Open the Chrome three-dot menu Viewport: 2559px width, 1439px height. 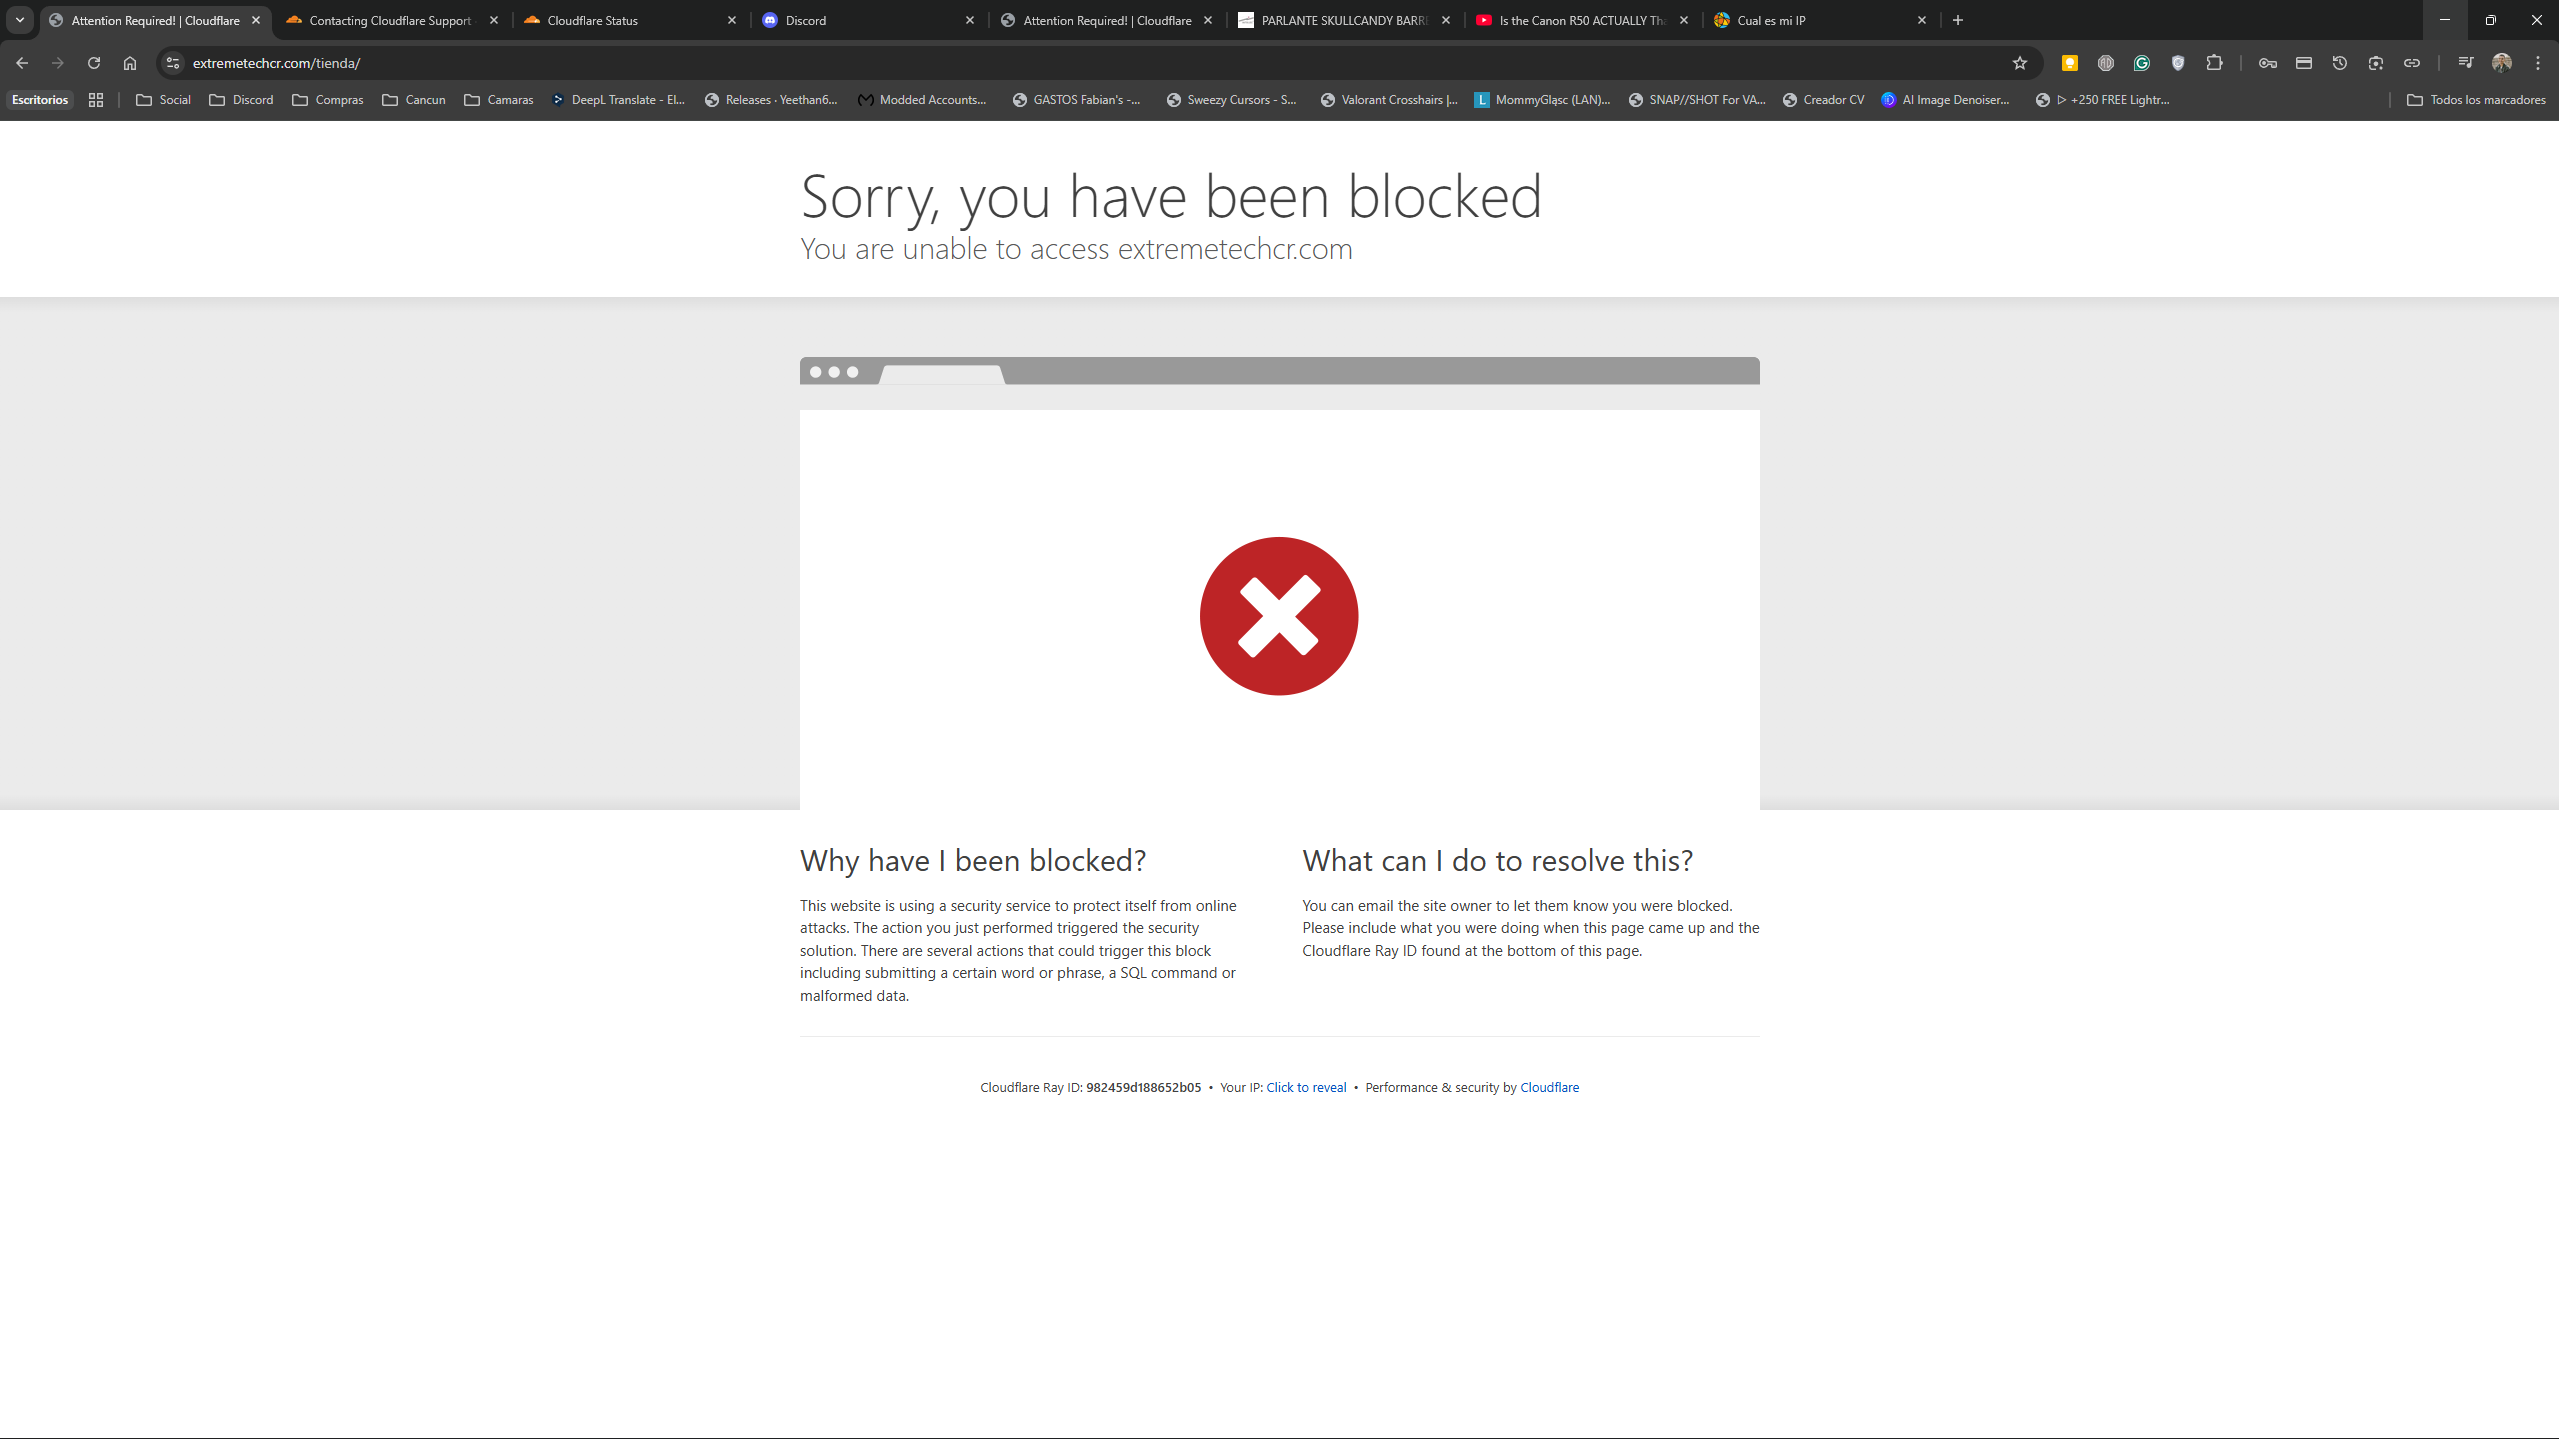coord(2537,63)
